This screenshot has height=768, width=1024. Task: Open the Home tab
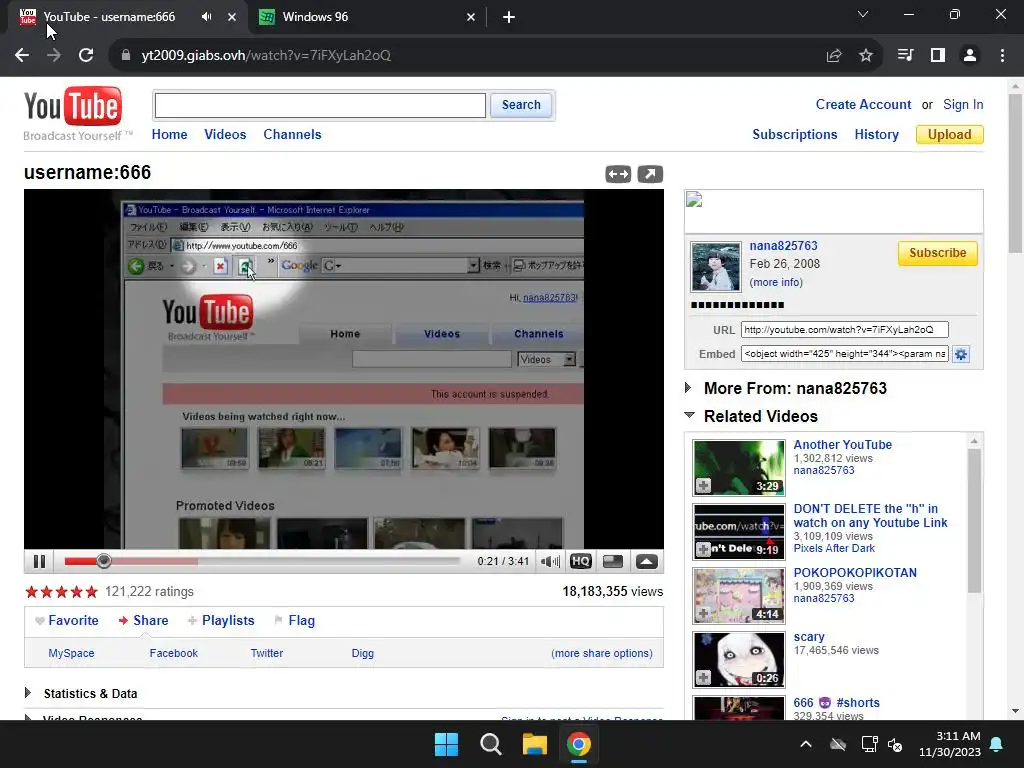pyautogui.click(x=169, y=135)
